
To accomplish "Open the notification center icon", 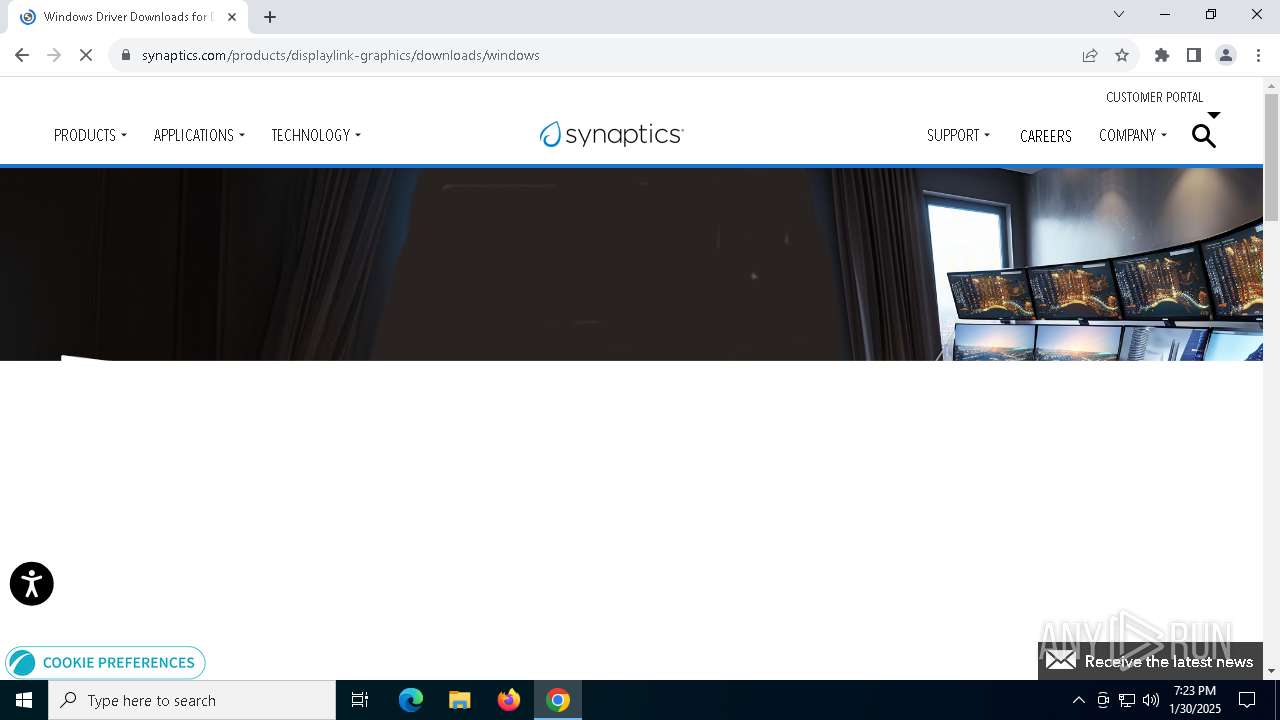I will (1247, 700).
